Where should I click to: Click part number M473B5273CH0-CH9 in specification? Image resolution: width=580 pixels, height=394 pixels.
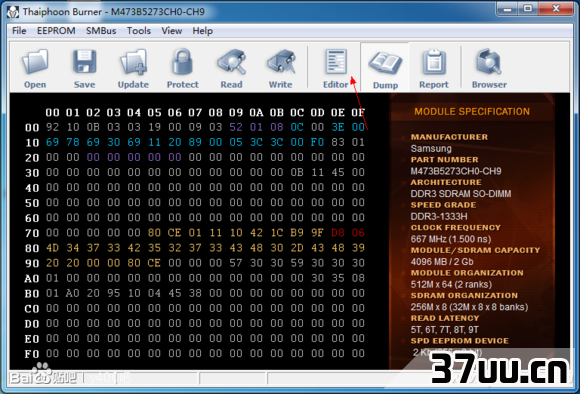tap(456, 171)
